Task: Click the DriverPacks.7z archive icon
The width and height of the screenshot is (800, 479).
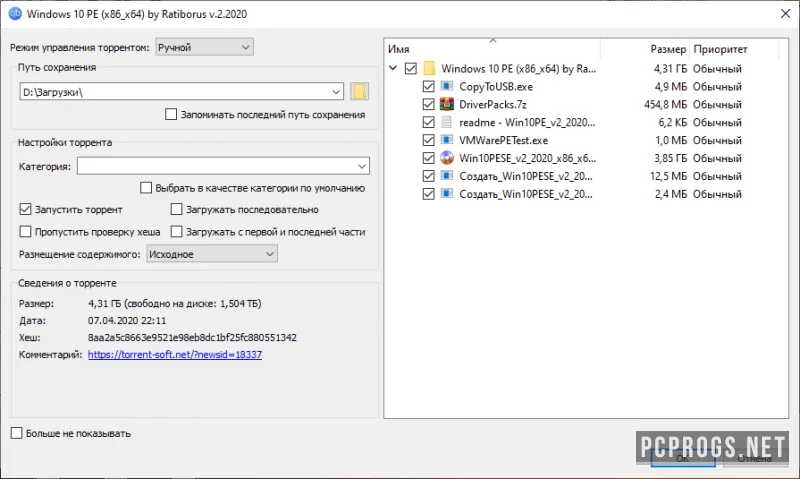Action: tap(447, 104)
